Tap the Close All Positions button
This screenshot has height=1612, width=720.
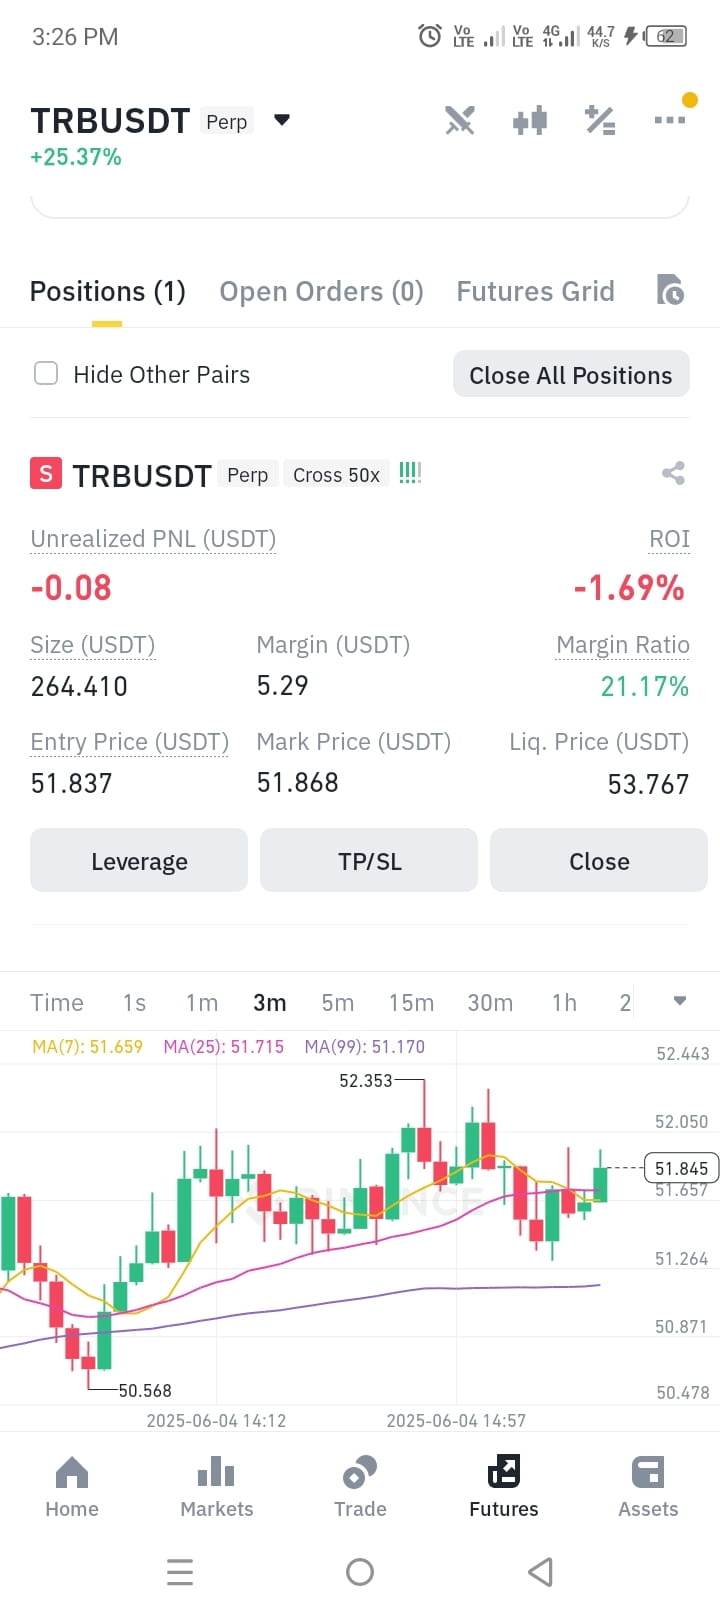[571, 374]
